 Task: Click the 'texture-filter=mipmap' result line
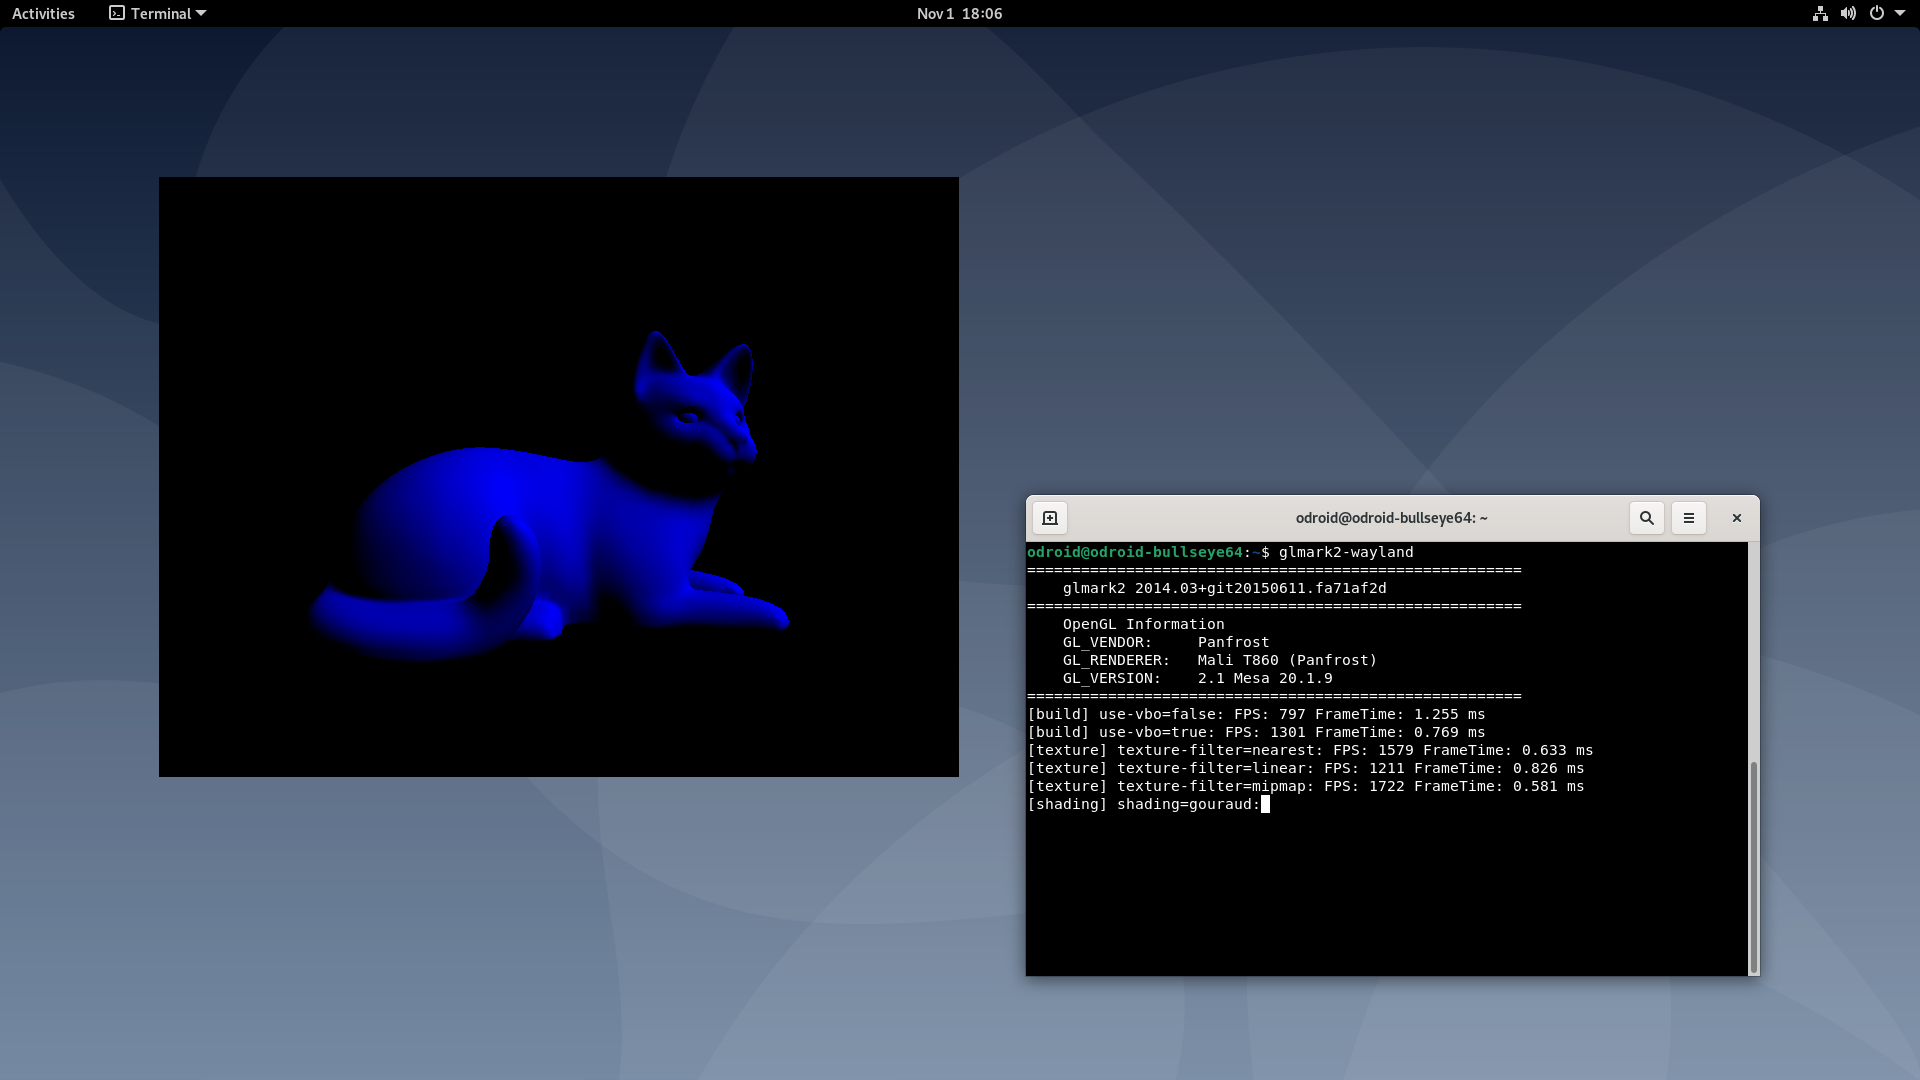1305,786
